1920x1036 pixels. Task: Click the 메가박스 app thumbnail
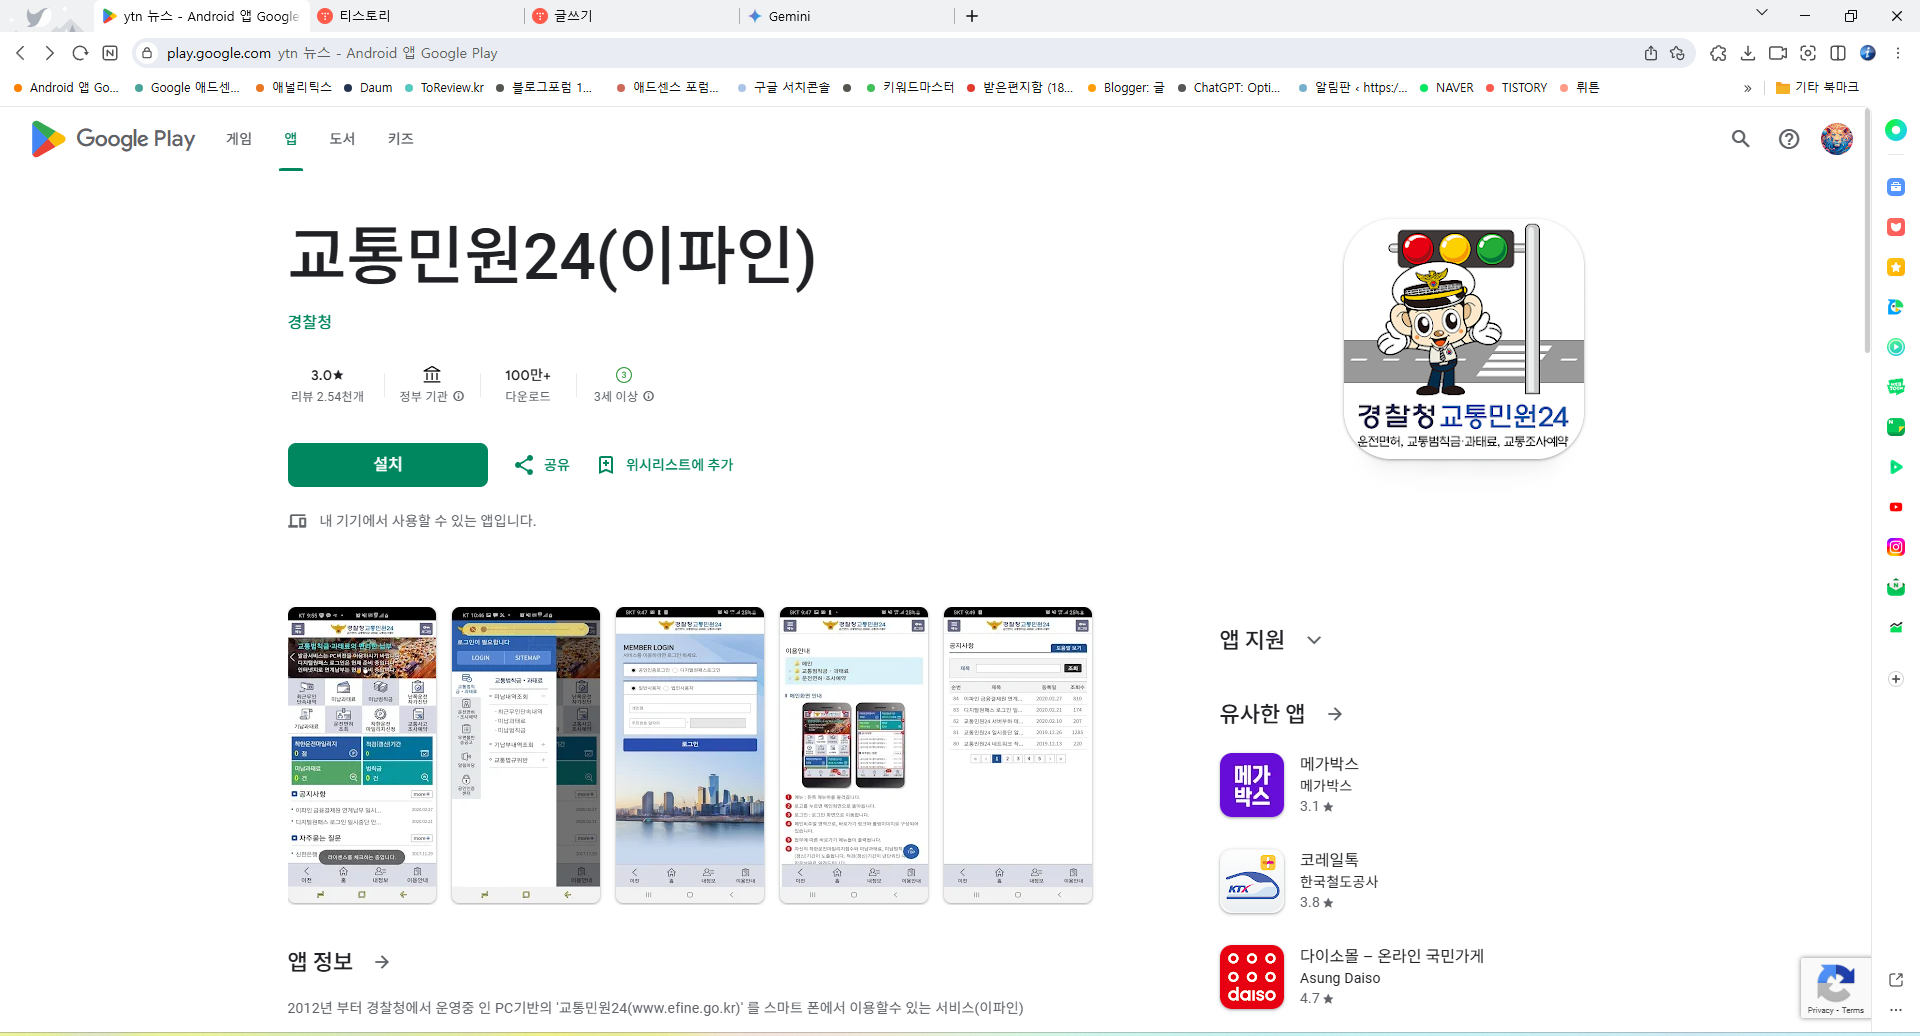(1251, 785)
